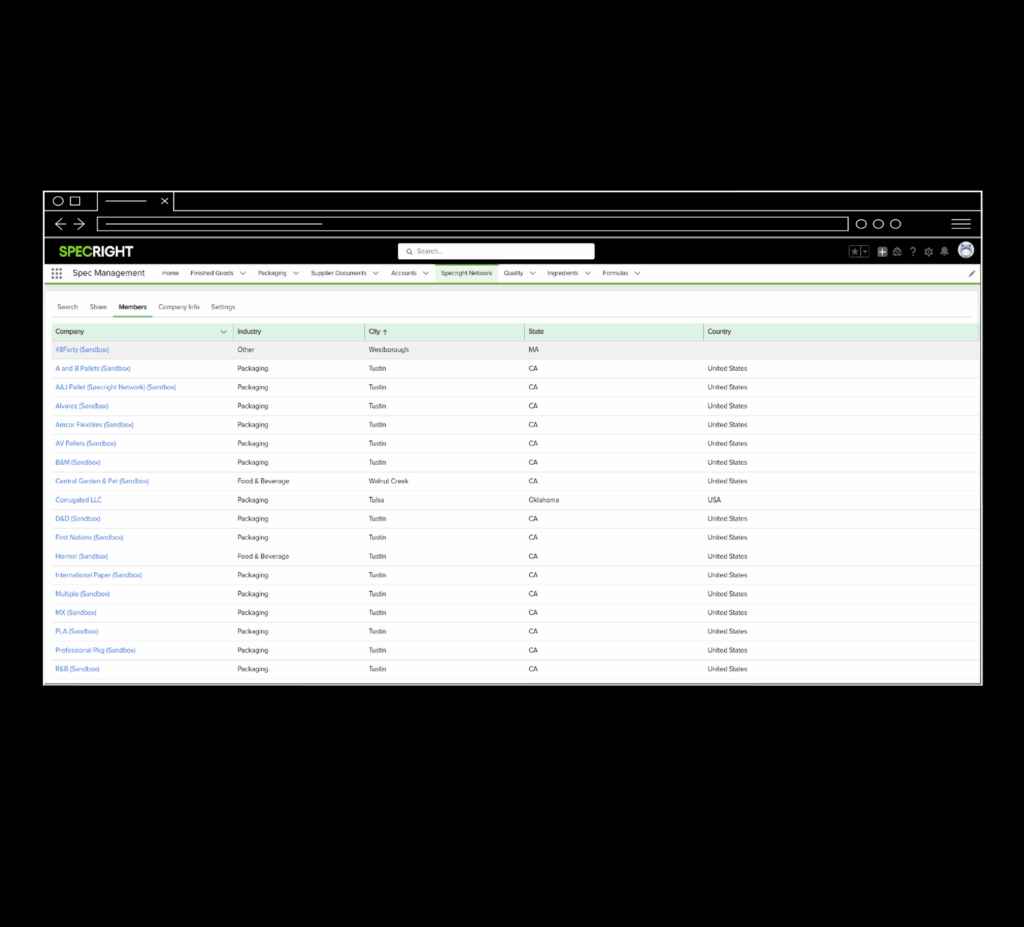The width and height of the screenshot is (1024, 927).
Task: Expand the Quality tab chevron
Action: tap(532, 274)
